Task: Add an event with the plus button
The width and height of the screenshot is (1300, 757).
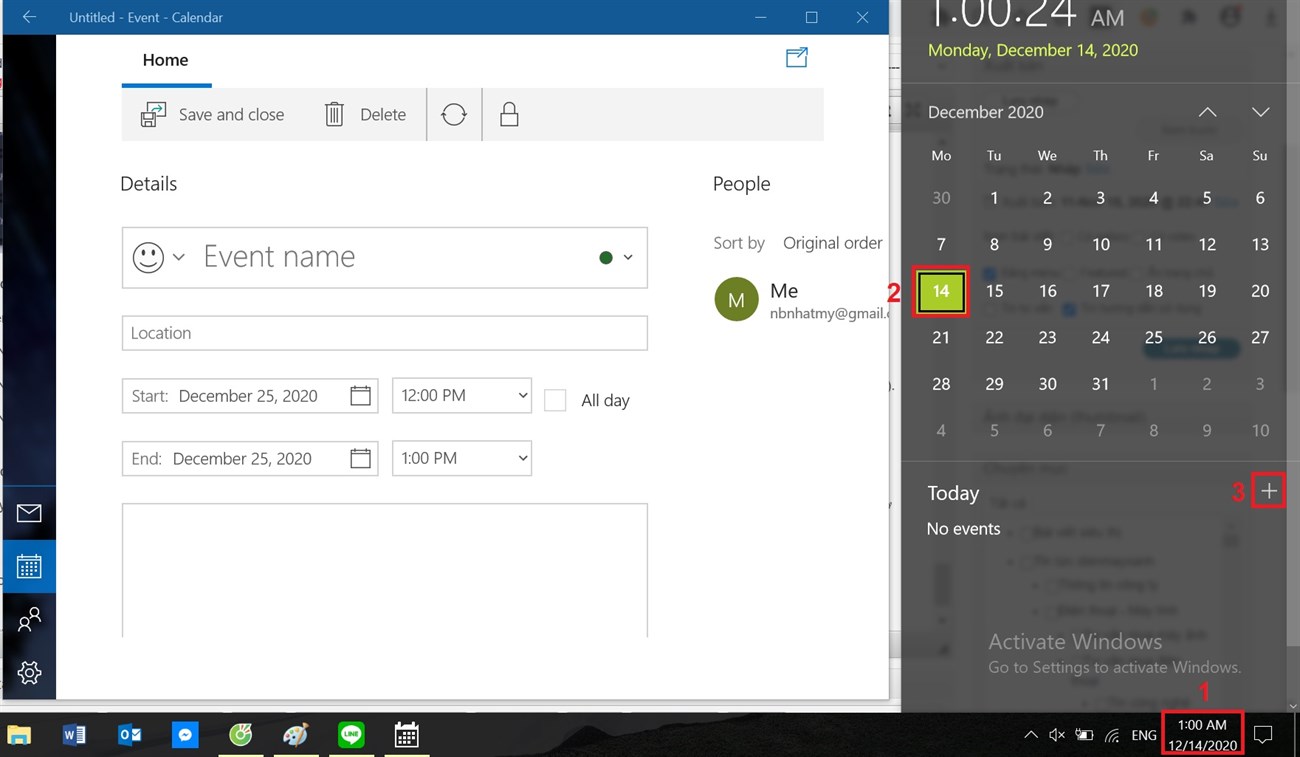Action: (x=1269, y=491)
